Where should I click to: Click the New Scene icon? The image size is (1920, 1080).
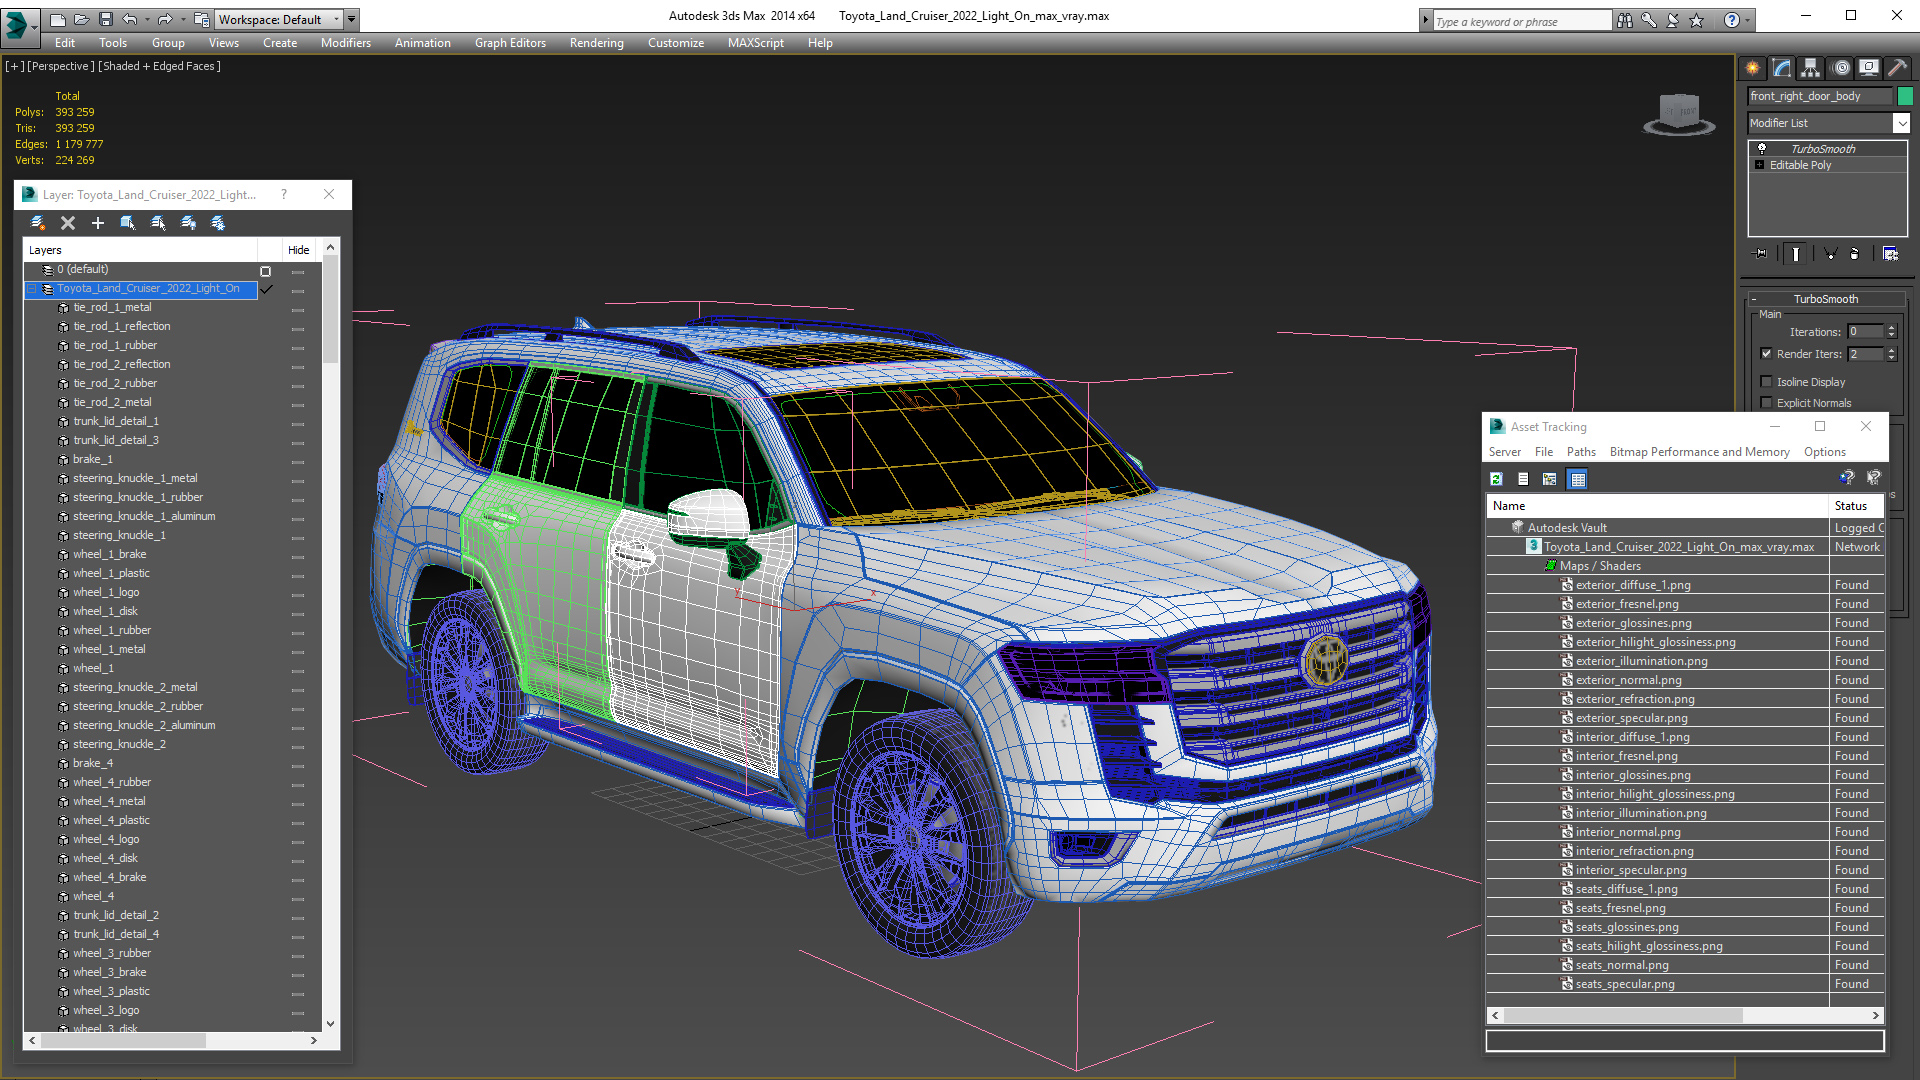(x=58, y=19)
